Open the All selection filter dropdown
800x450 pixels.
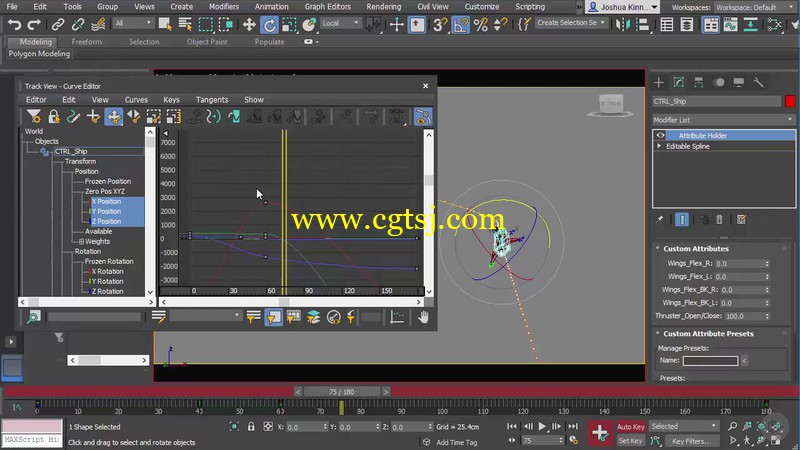click(133, 23)
